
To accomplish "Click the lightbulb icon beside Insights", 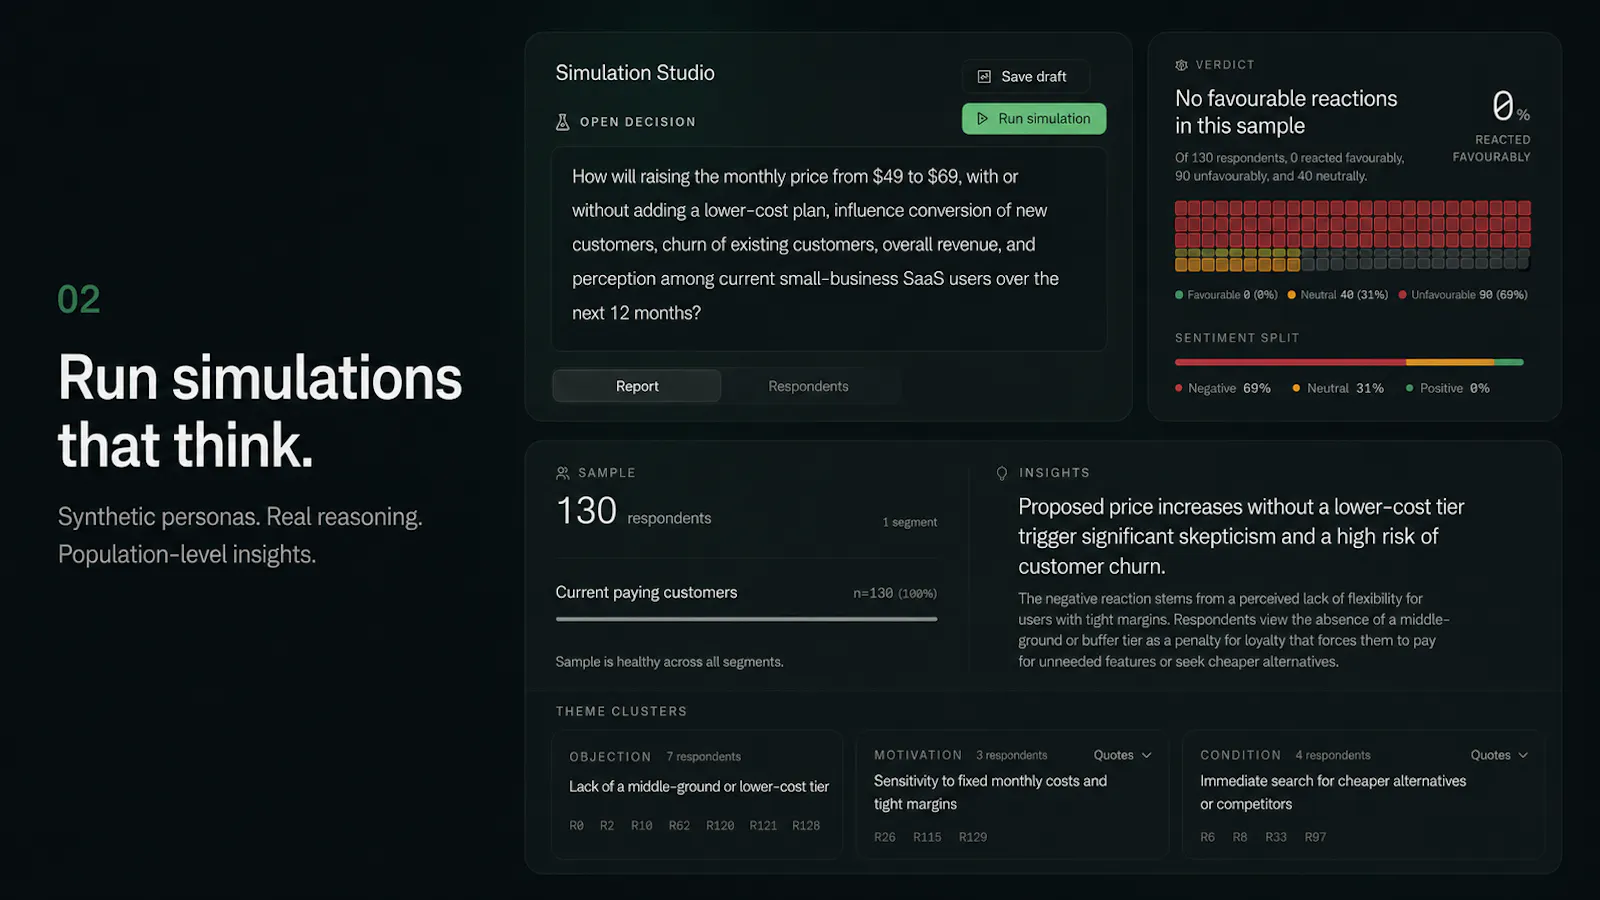I will (x=1002, y=473).
